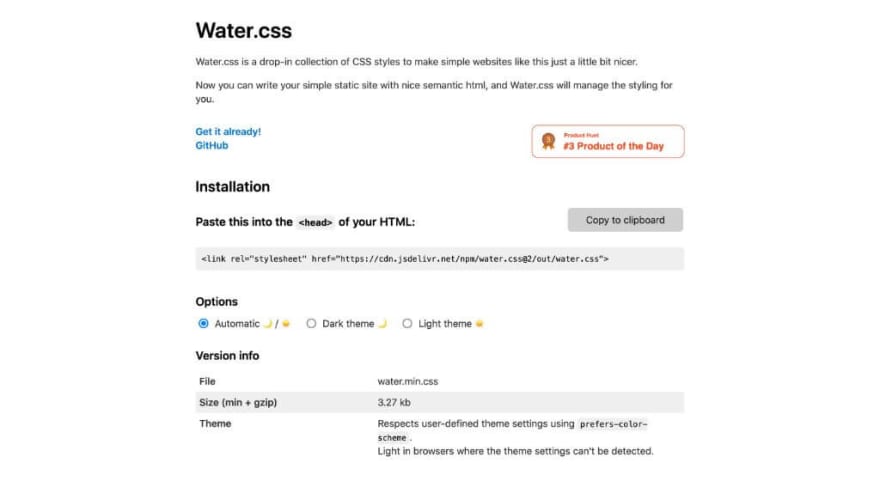Click the moon icon after Dark theme
880x481 pixels.
(x=382, y=324)
